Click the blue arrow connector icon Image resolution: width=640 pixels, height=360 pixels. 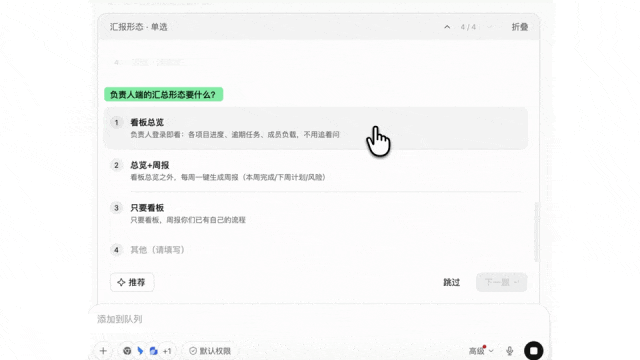140,351
